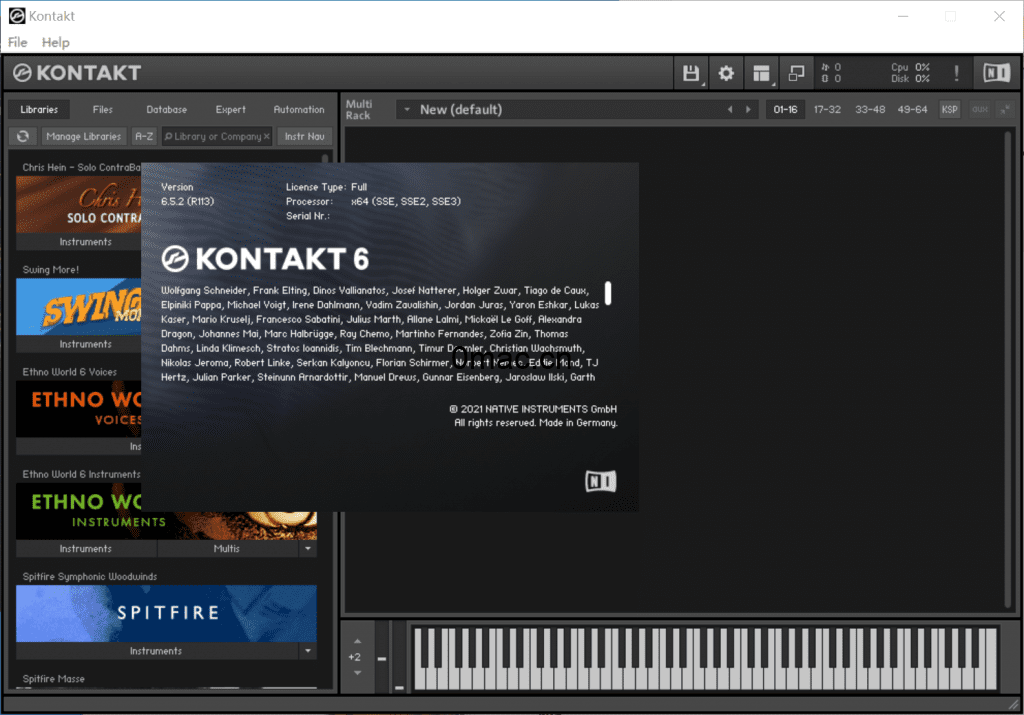Image resolution: width=1024 pixels, height=715 pixels.
Task: Click the exclamation panic/restart engine icon
Action: [x=957, y=73]
